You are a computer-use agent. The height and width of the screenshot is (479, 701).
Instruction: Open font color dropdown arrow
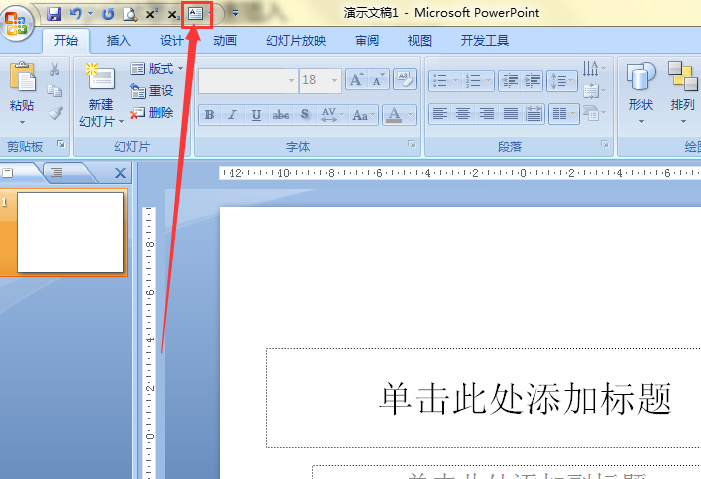click(x=411, y=115)
